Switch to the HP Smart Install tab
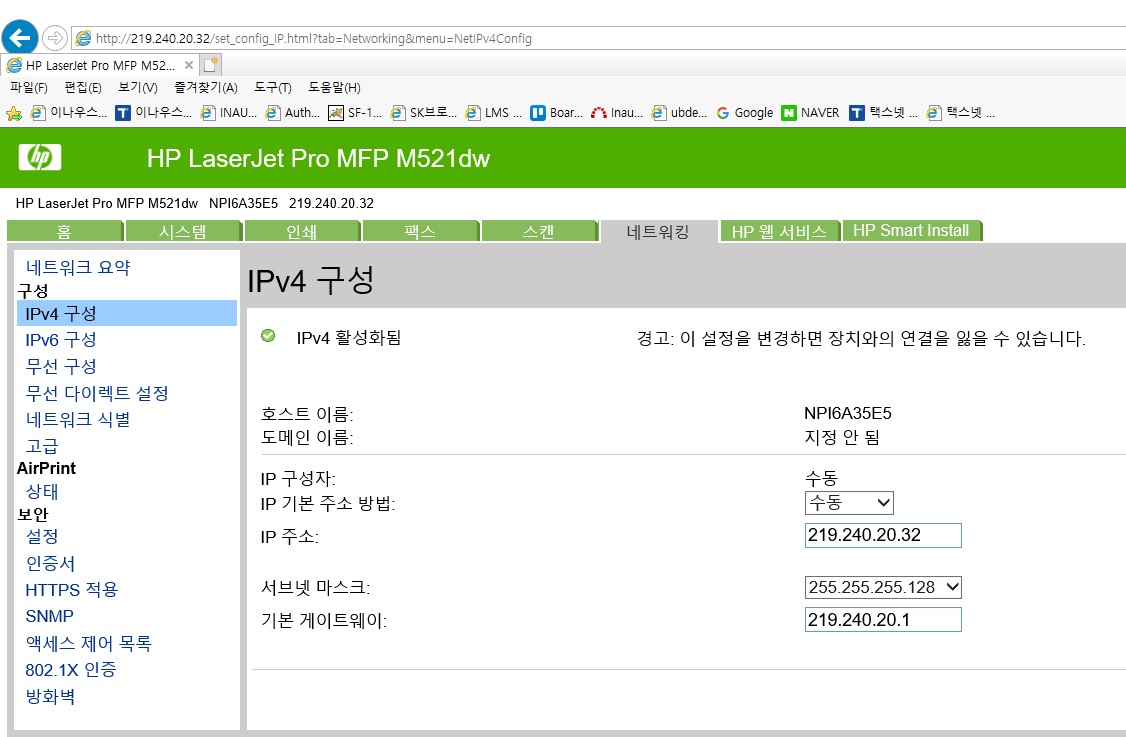1126x737 pixels. [x=911, y=231]
